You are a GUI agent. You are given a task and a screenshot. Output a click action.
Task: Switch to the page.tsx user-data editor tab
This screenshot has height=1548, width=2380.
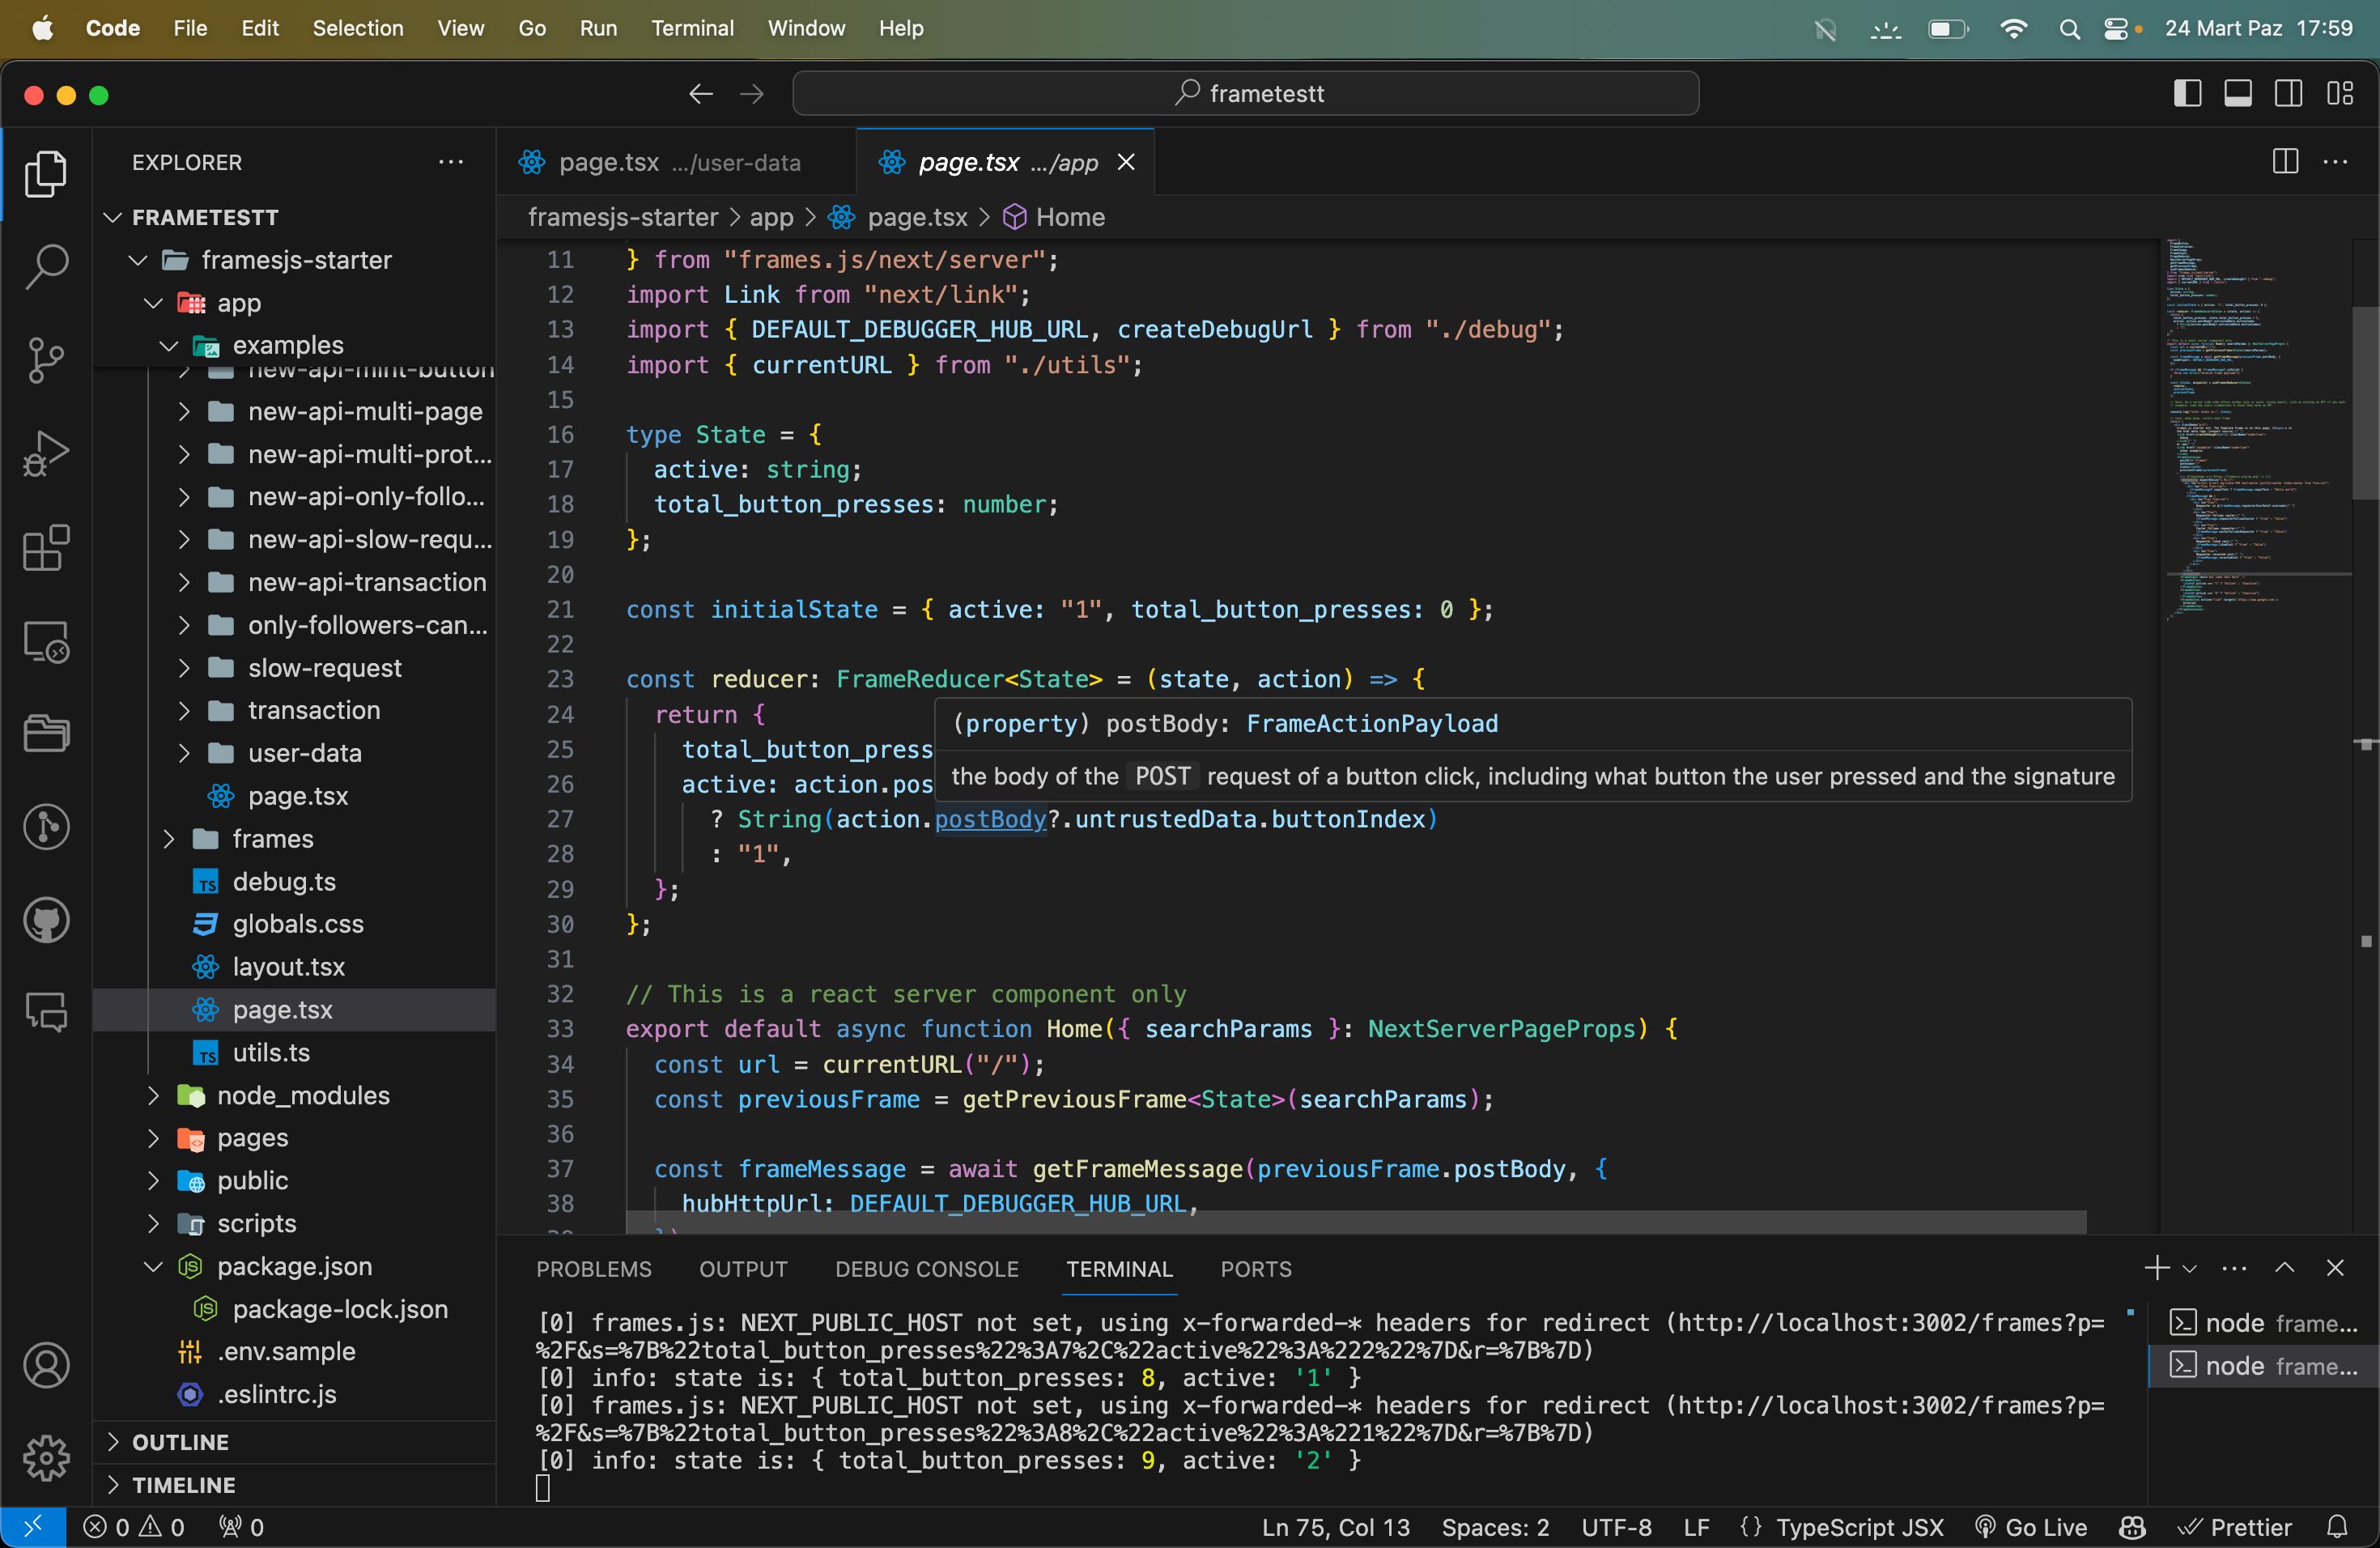point(676,162)
